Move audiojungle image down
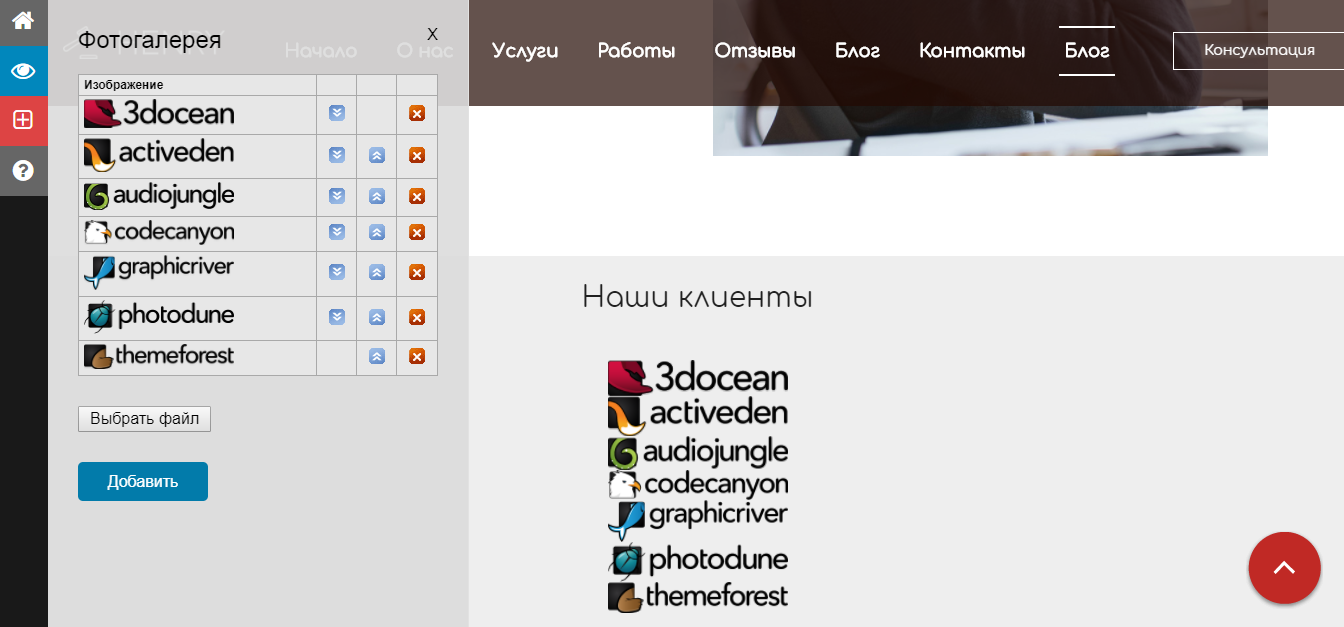 tap(337, 196)
